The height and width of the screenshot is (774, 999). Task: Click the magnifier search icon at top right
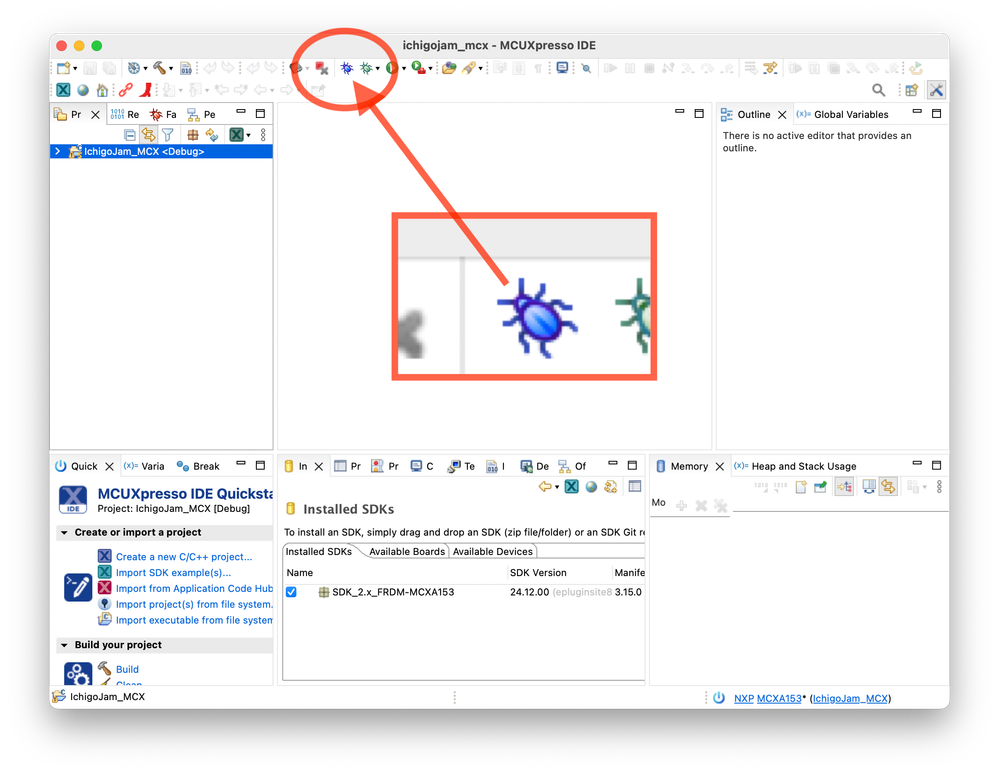point(879,90)
